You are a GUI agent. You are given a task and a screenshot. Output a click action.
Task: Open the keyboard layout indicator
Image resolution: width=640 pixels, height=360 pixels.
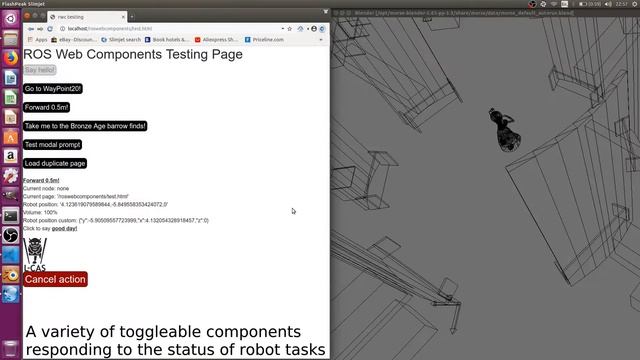564,4
